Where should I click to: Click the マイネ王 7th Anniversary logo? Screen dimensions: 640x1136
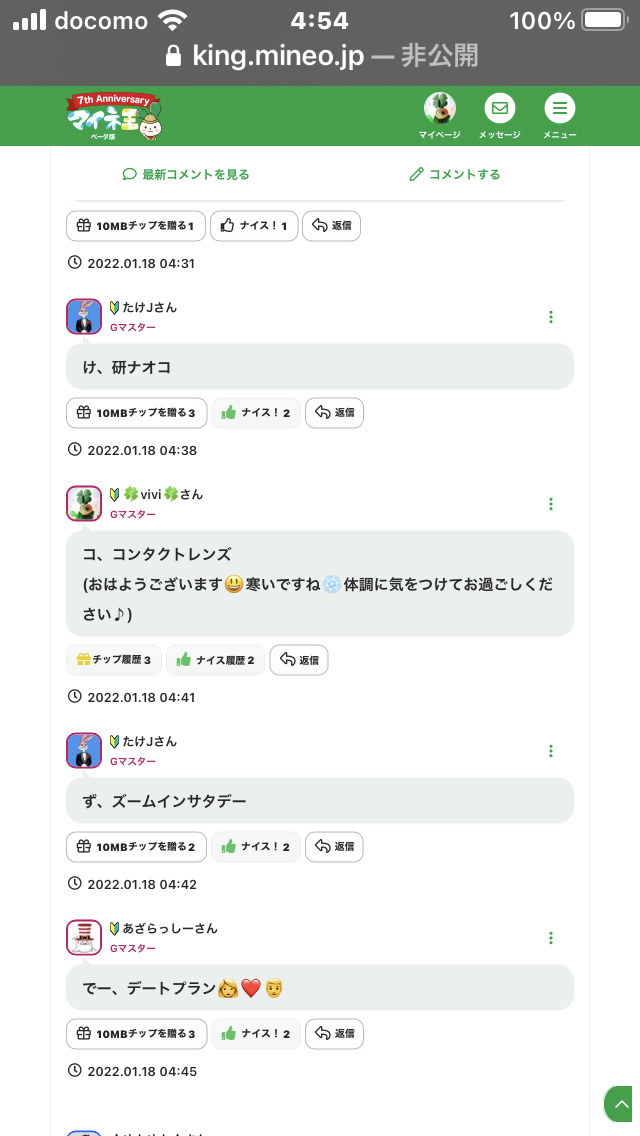point(114,116)
